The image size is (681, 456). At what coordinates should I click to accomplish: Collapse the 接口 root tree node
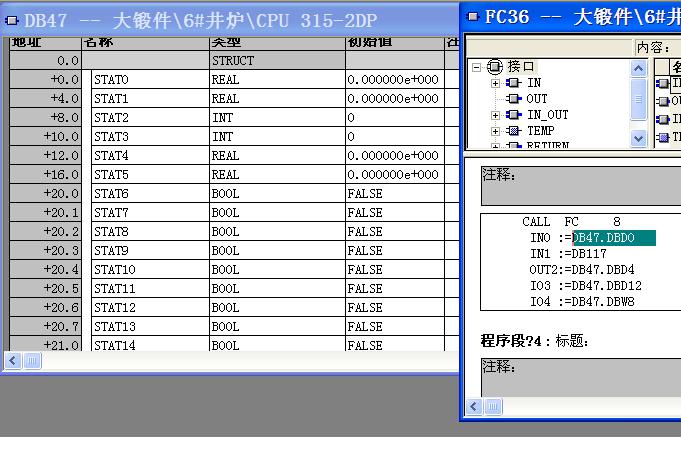(478, 67)
